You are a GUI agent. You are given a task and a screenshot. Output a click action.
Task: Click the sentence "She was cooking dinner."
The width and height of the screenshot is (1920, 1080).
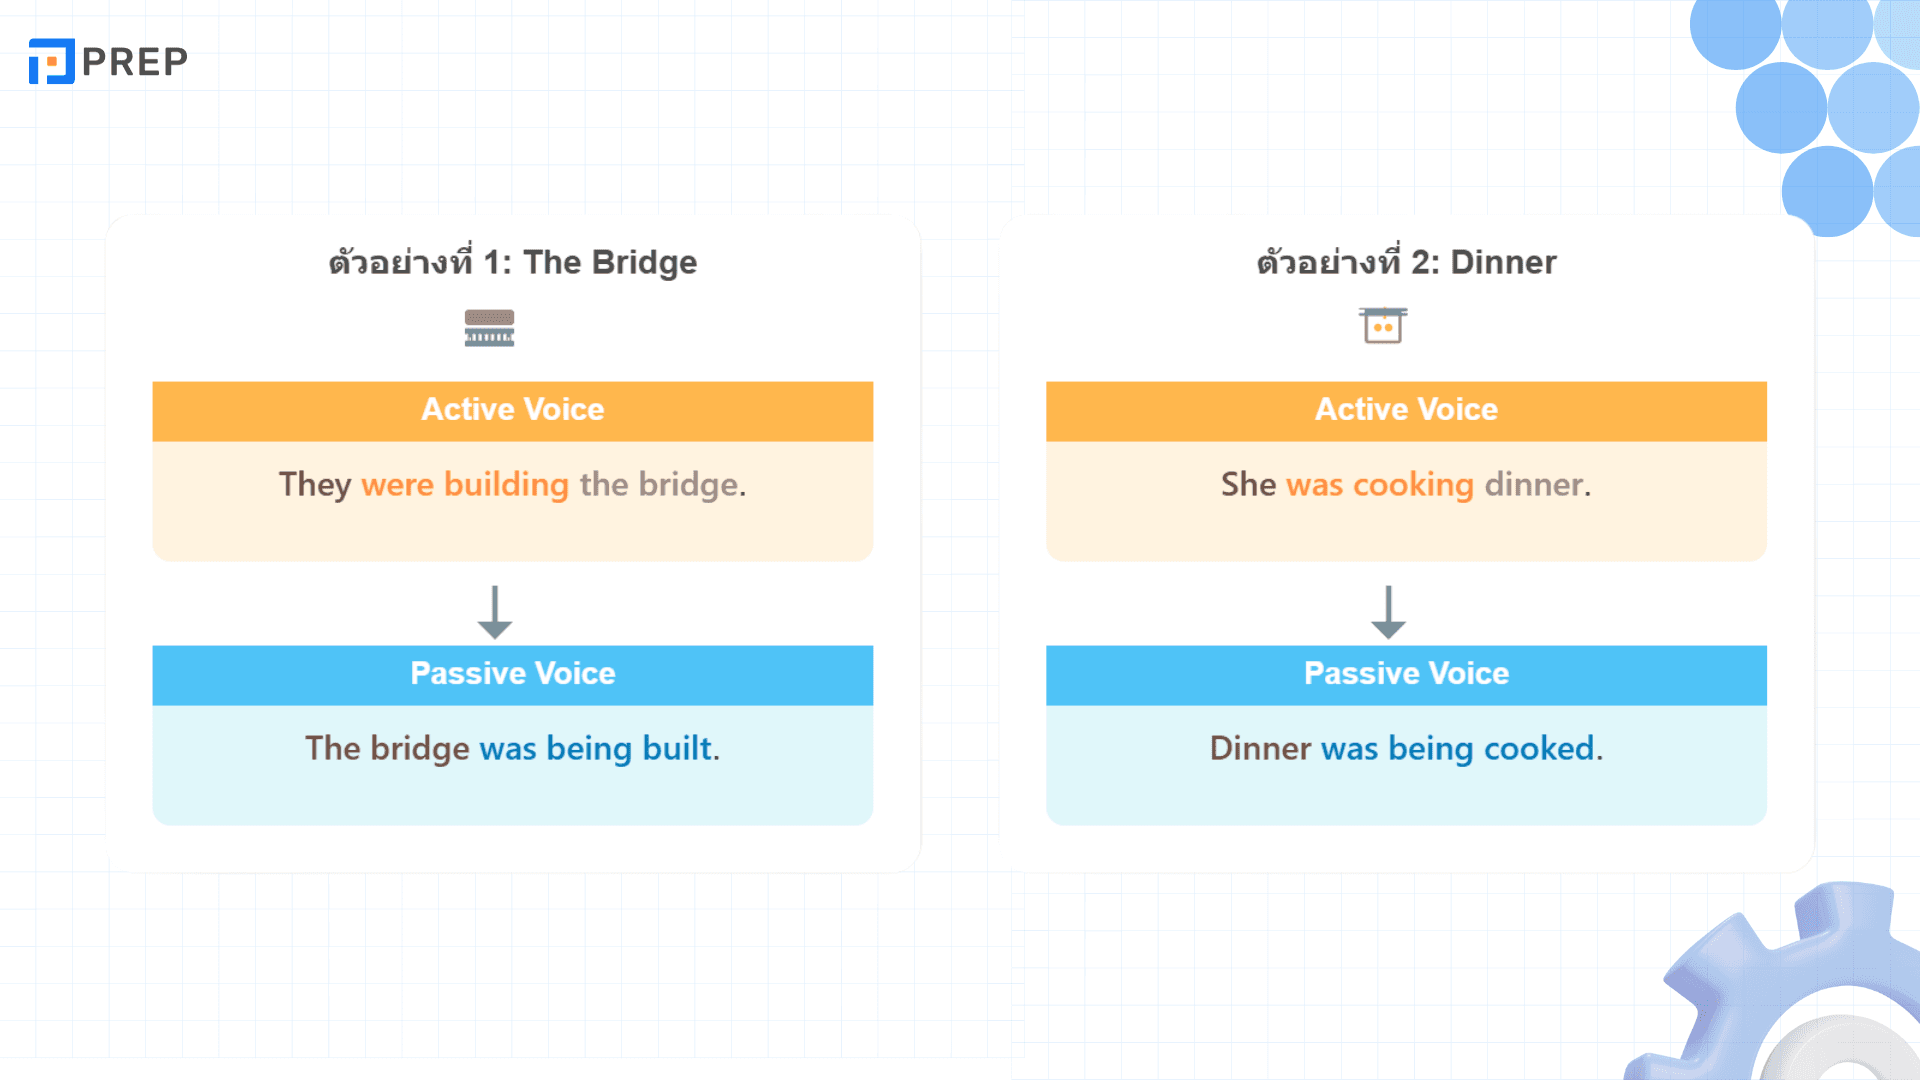[x=1406, y=485]
